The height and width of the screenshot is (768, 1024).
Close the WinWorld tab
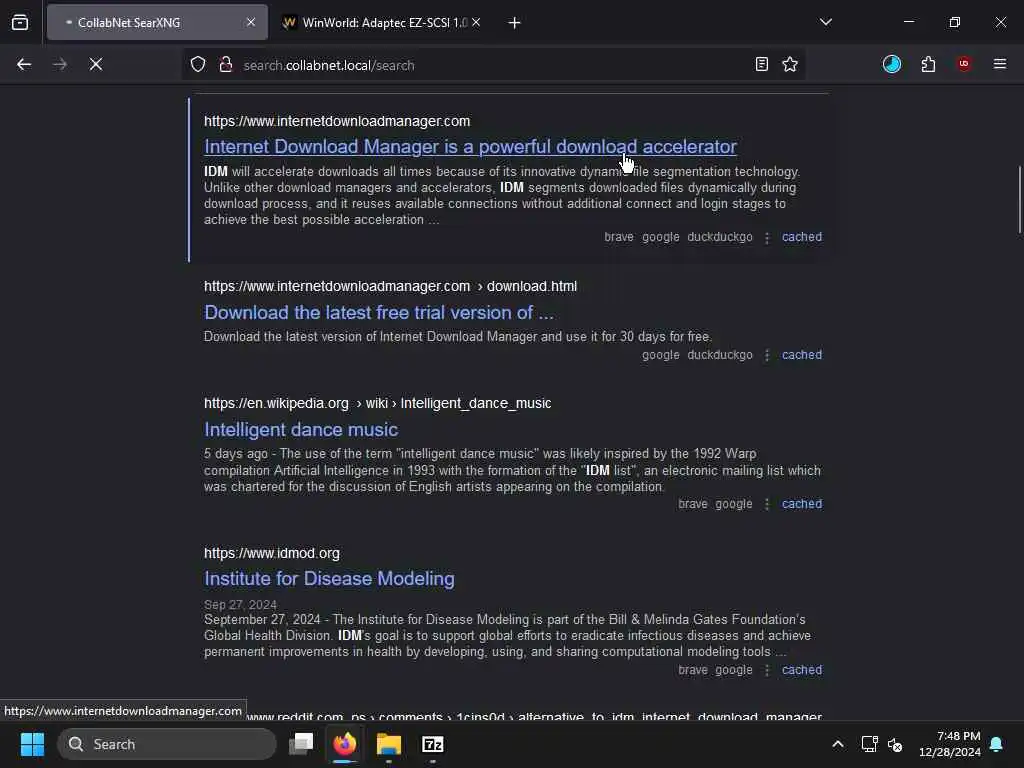pos(476,22)
